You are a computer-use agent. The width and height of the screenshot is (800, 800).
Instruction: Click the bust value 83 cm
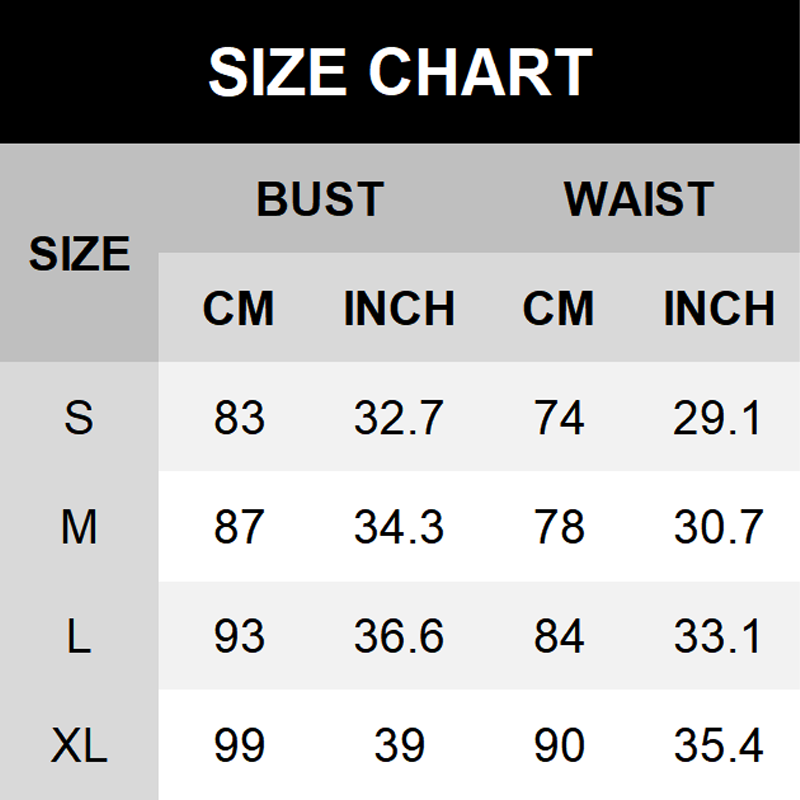pyautogui.click(x=239, y=418)
